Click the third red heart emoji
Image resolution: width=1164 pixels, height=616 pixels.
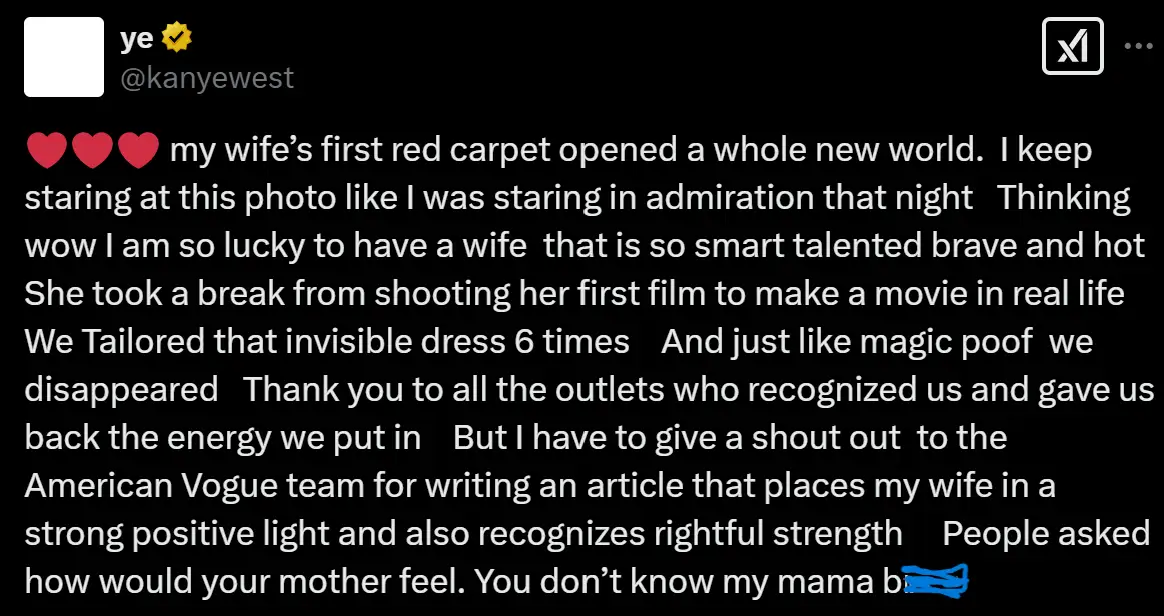138,151
